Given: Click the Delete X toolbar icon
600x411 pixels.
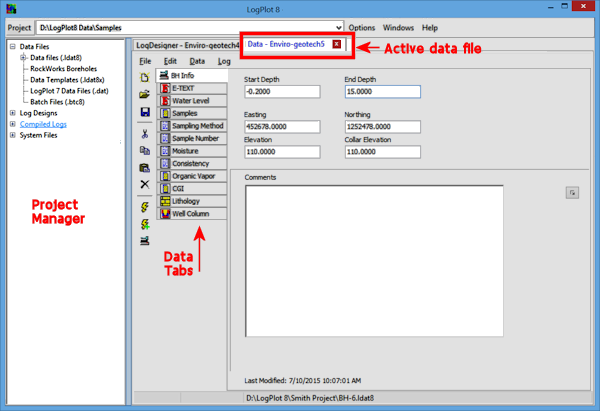Looking at the screenshot, I should (x=145, y=185).
